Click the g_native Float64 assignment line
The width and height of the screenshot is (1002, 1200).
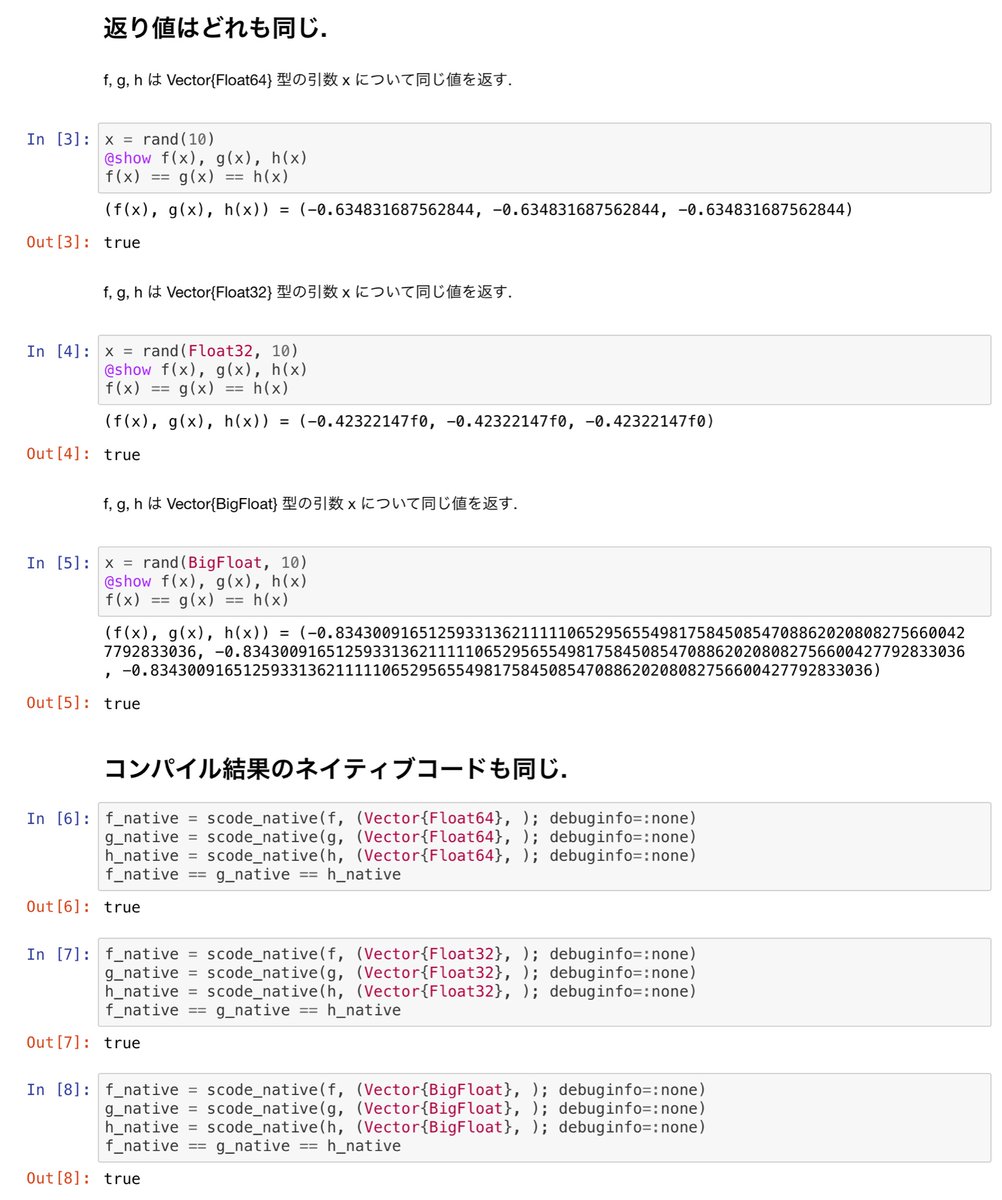tap(400, 837)
